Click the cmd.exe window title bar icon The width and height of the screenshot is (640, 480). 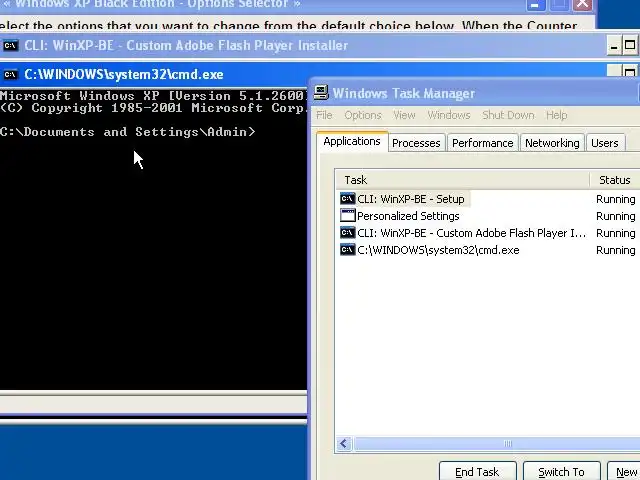[10, 75]
